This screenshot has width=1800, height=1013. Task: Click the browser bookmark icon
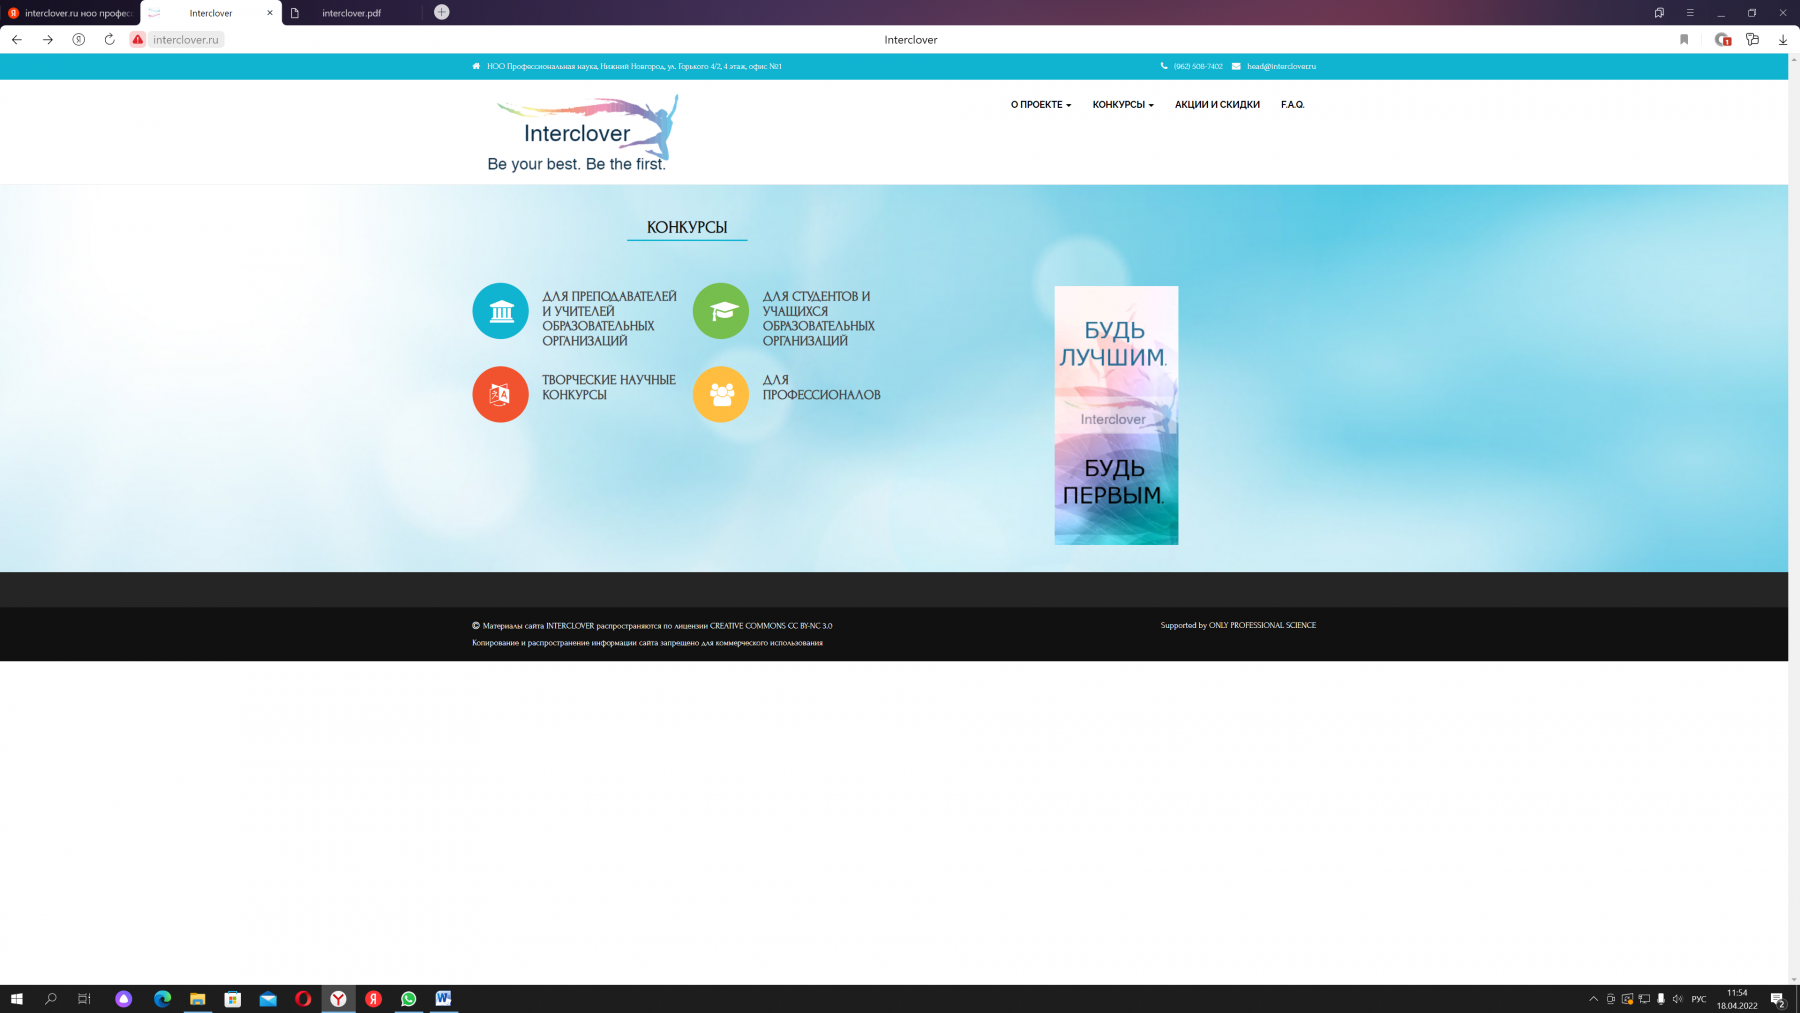coord(1684,40)
